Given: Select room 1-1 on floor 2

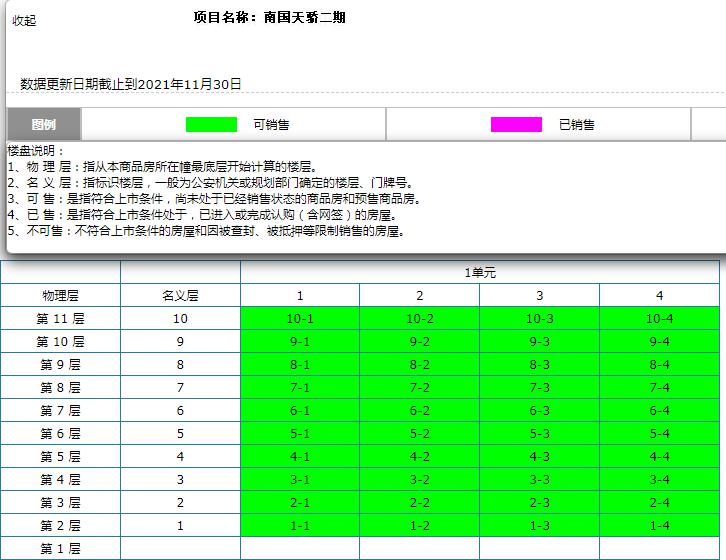Looking at the screenshot, I should coord(300,525).
